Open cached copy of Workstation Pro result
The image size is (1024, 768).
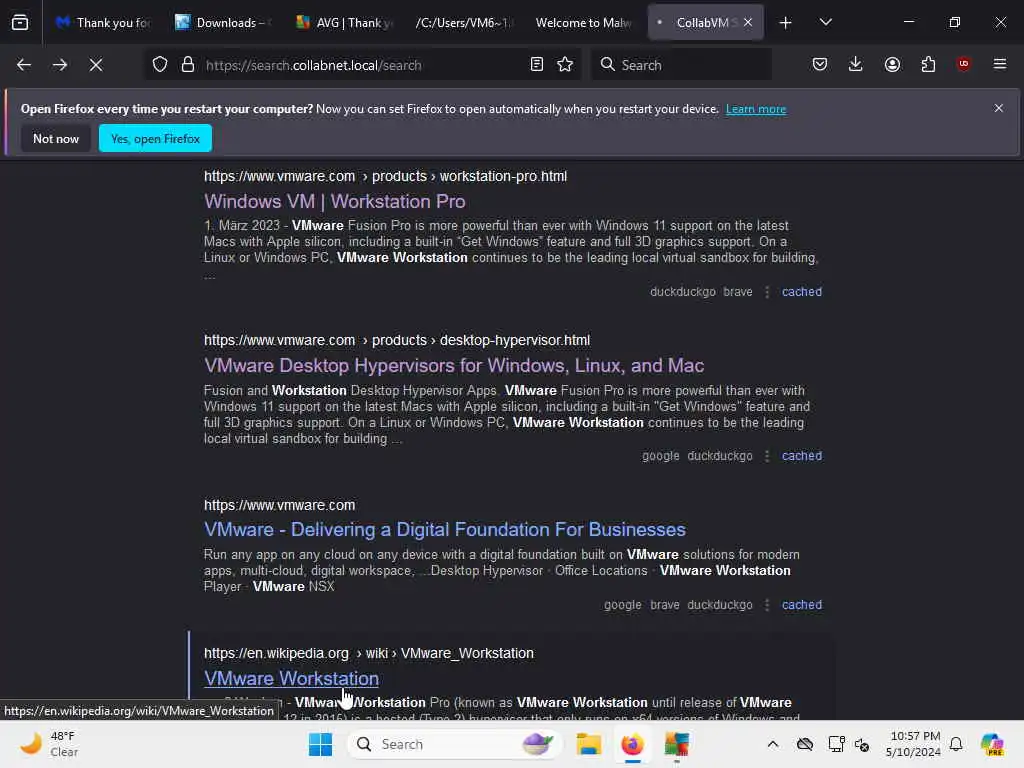(x=802, y=292)
